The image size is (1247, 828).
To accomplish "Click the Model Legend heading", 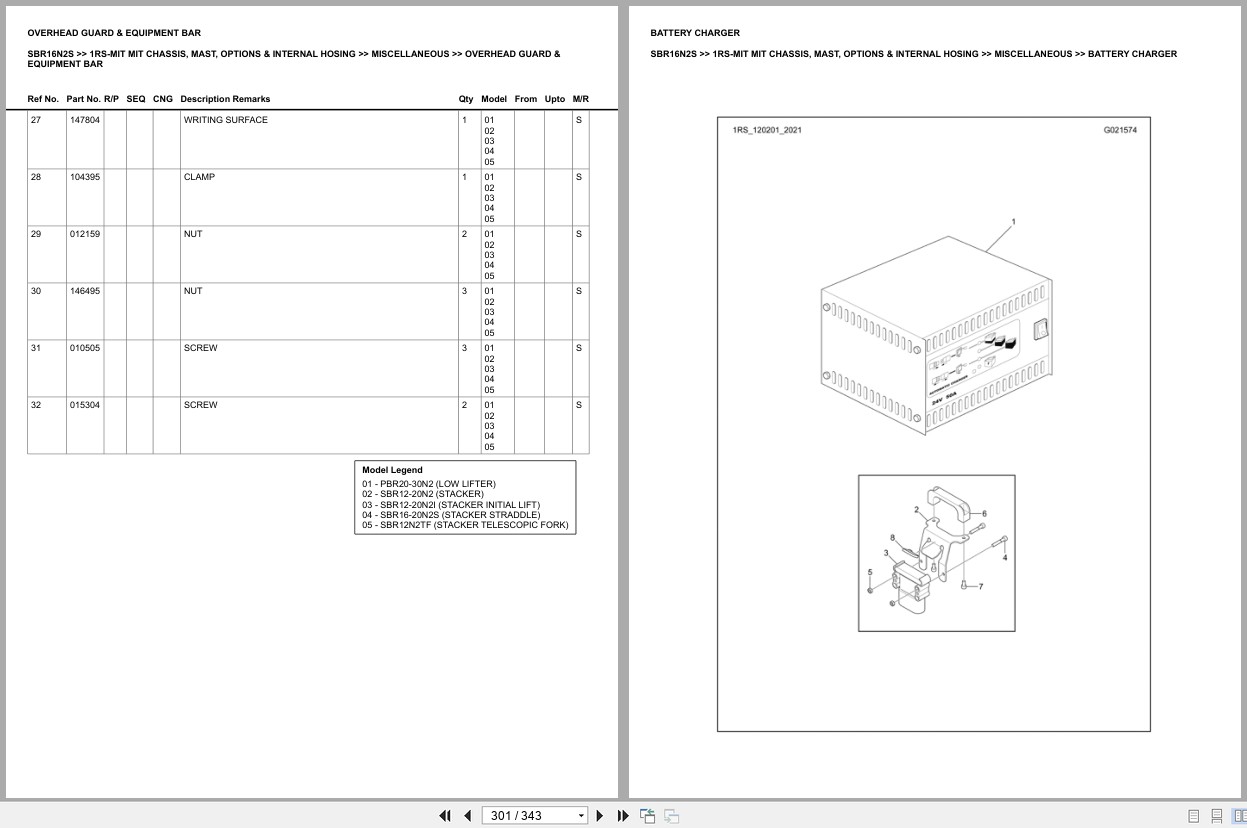I will click(392, 470).
